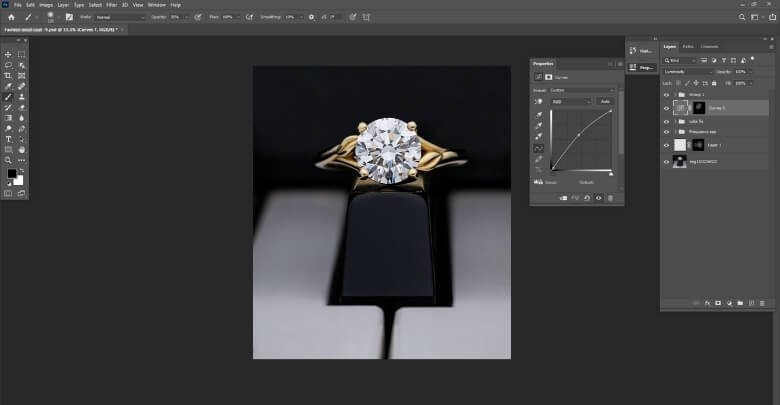Select the Rectangle shape tool
The height and width of the screenshot is (405, 780).
[x=8, y=150]
